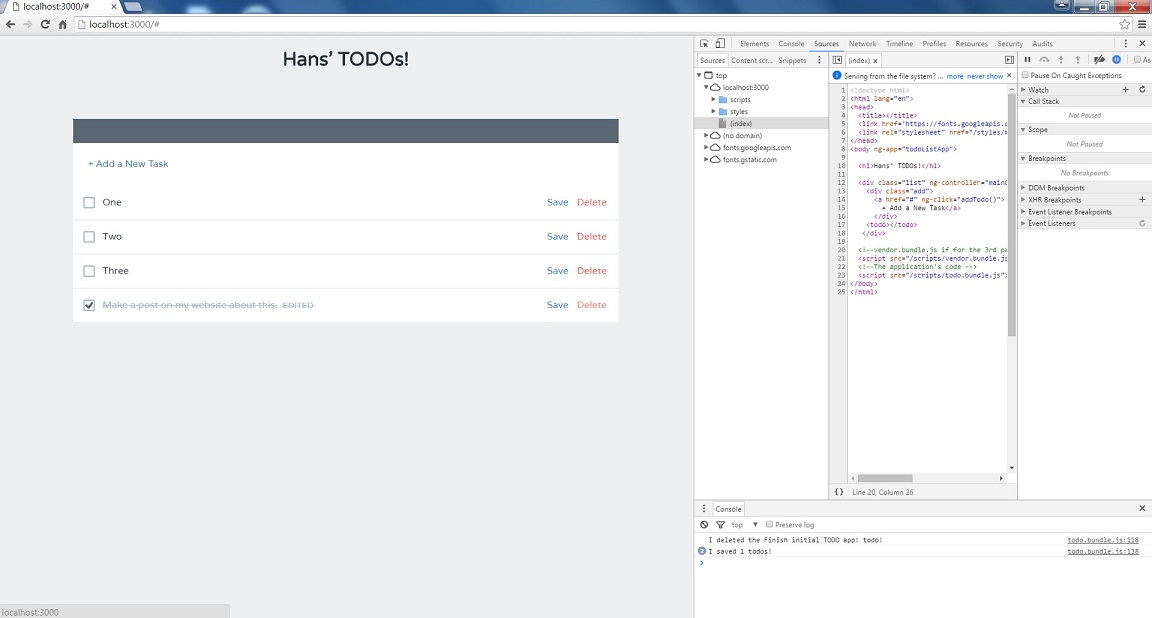Clear the console log

coord(704,525)
